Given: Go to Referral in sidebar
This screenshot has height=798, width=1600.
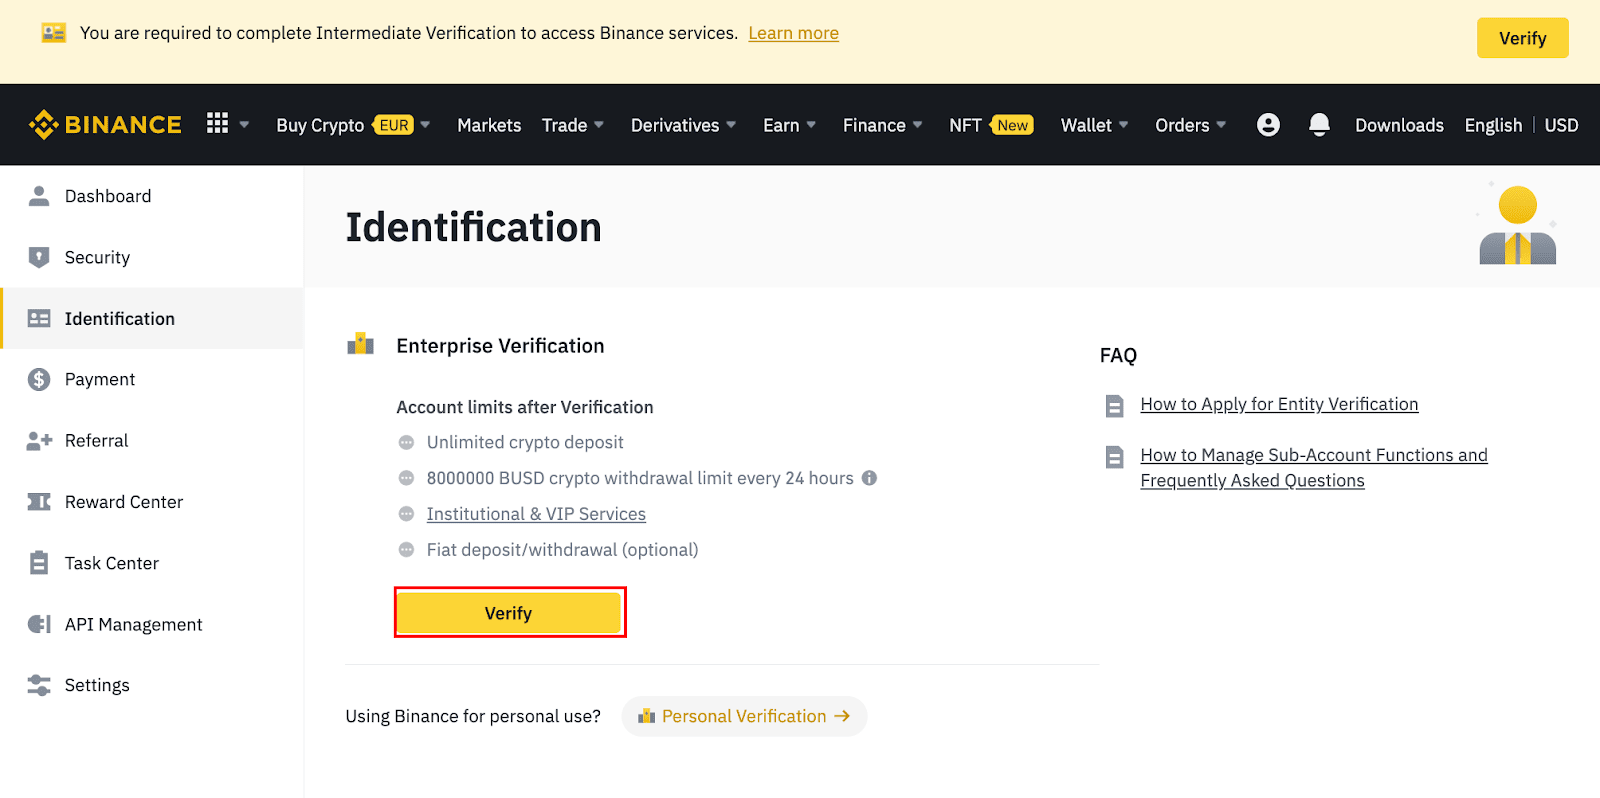Looking at the screenshot, I should click(x=97, y=440).
